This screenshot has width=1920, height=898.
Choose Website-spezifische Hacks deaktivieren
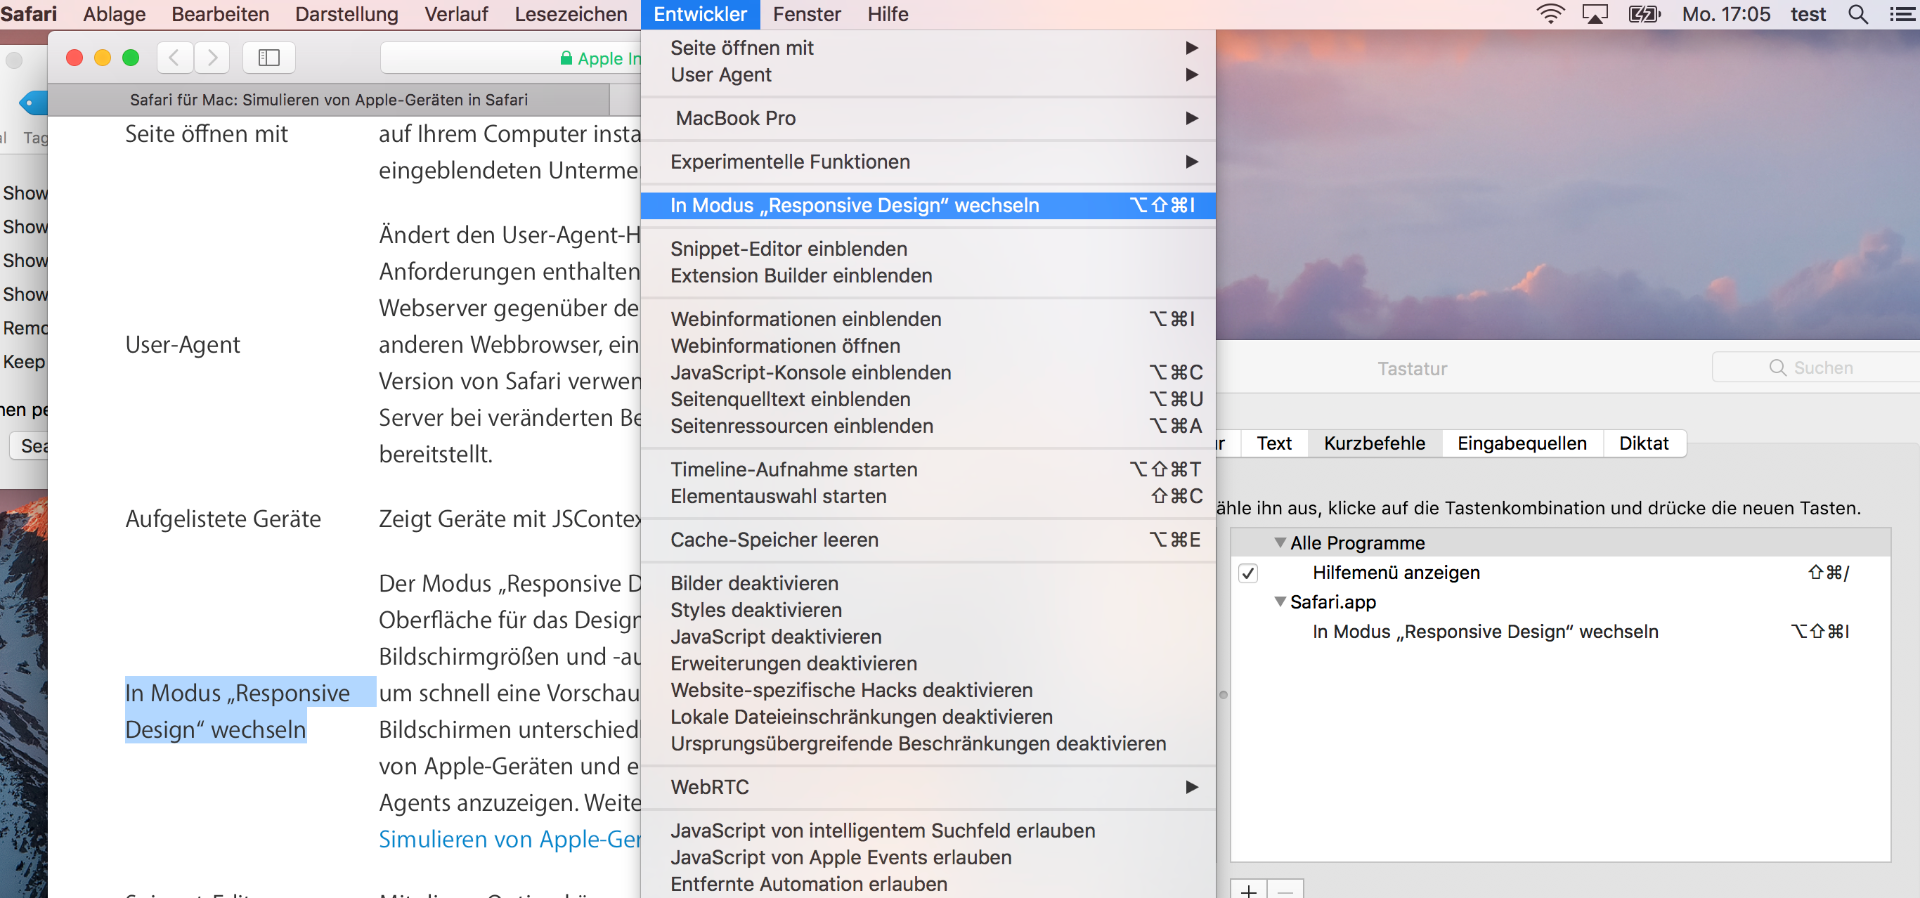(928, 690)
